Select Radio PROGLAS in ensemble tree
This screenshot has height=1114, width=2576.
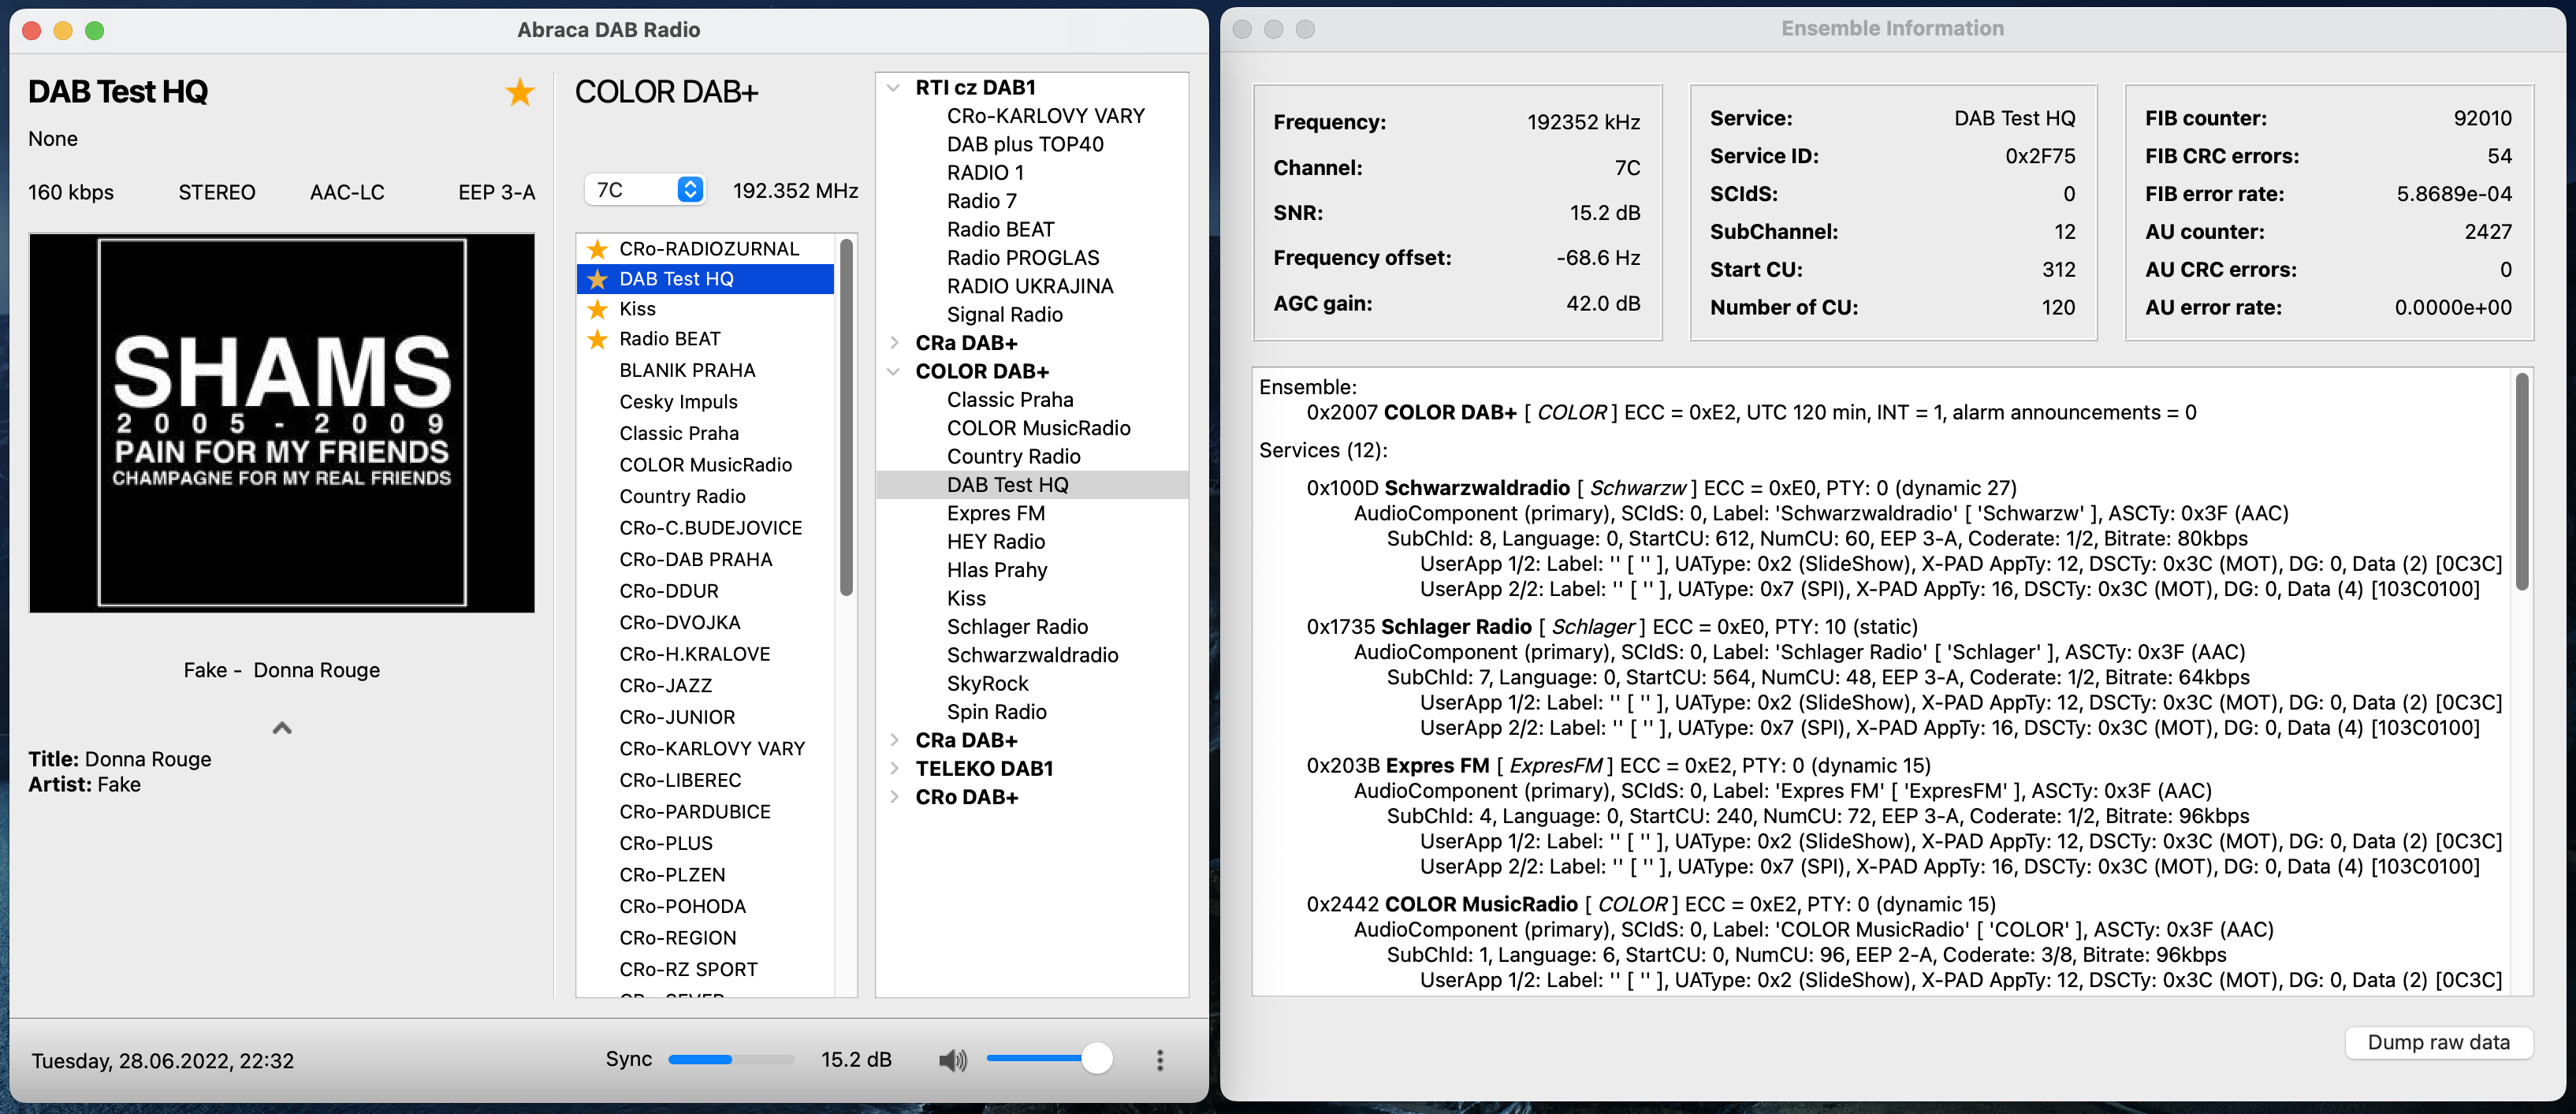pyautogui.click(x=1022, y=257)
